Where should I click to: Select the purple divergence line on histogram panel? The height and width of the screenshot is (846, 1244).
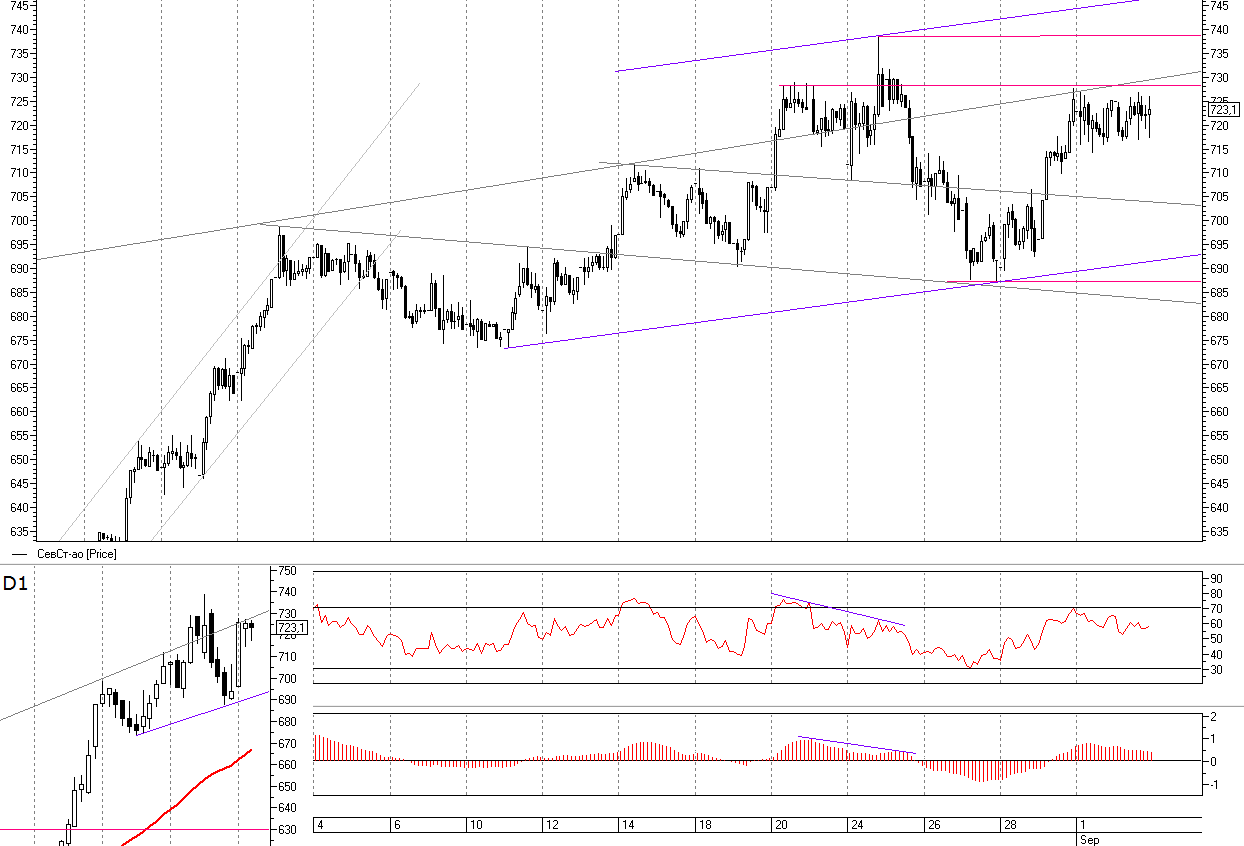point(856,745)
